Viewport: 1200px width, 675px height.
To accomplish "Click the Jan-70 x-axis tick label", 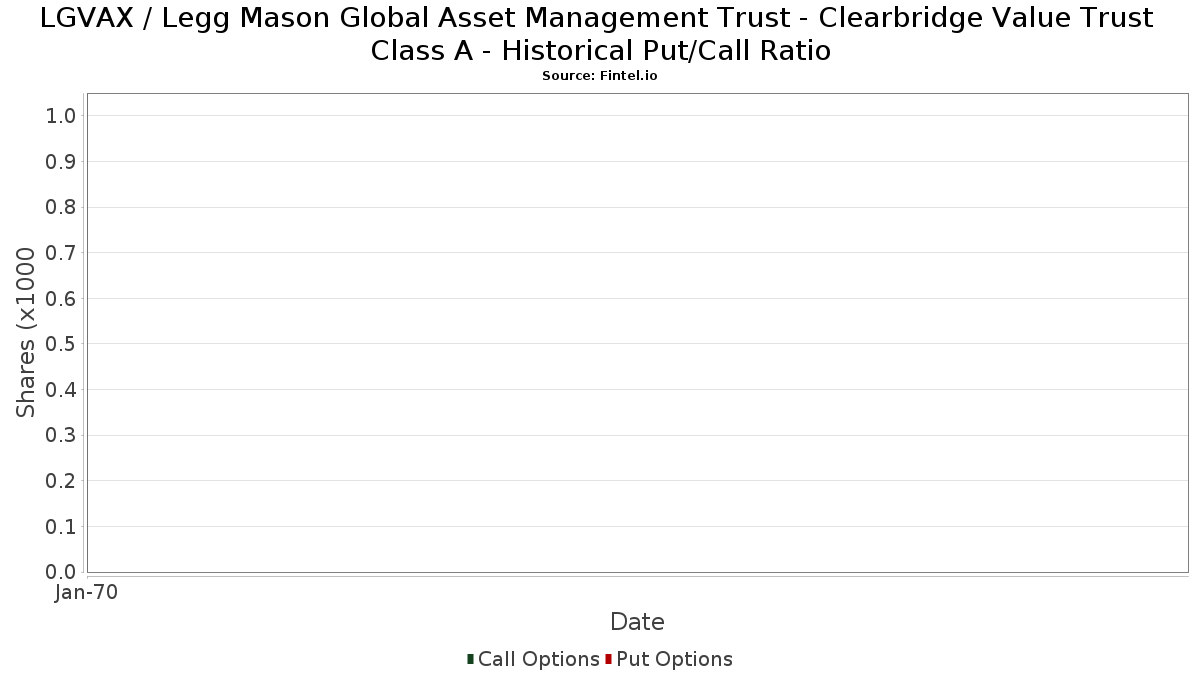I will click(x=87, y=593).
